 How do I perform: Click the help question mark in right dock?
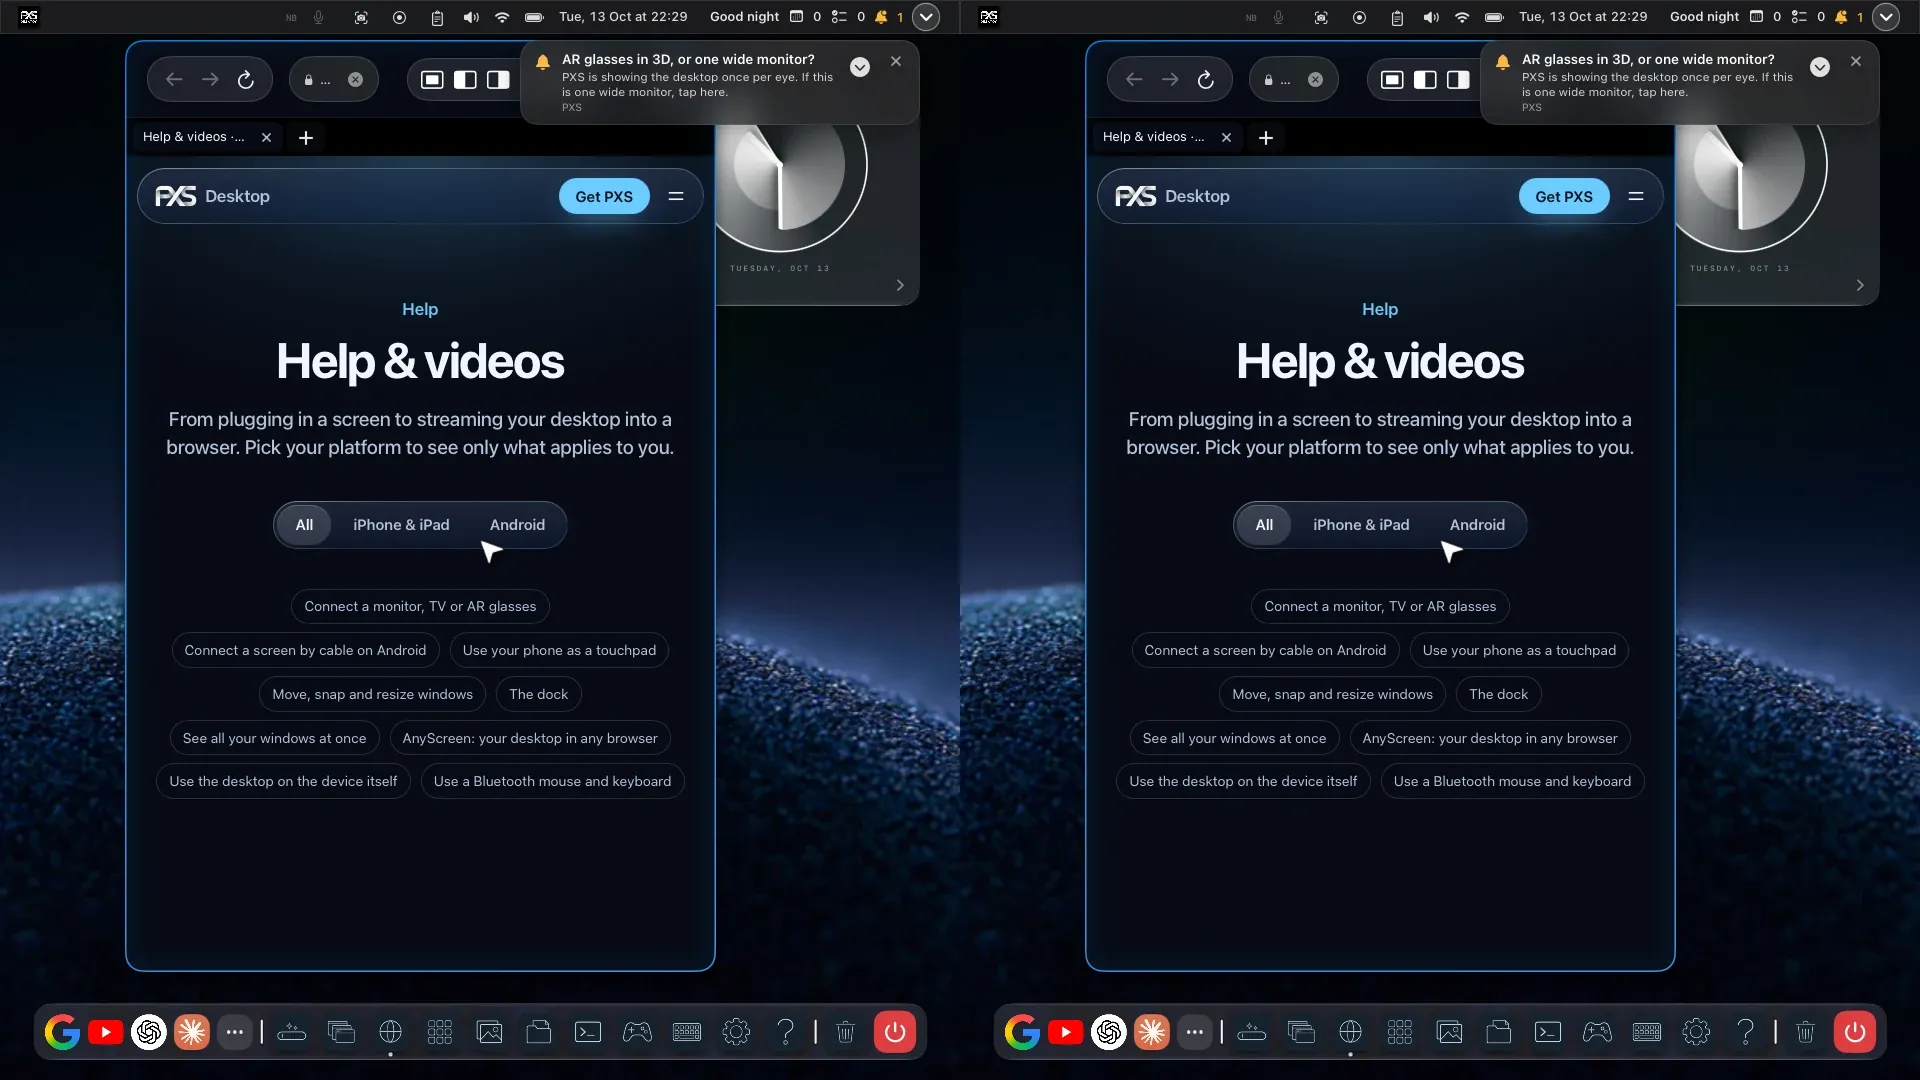tap(1745, 1032)
